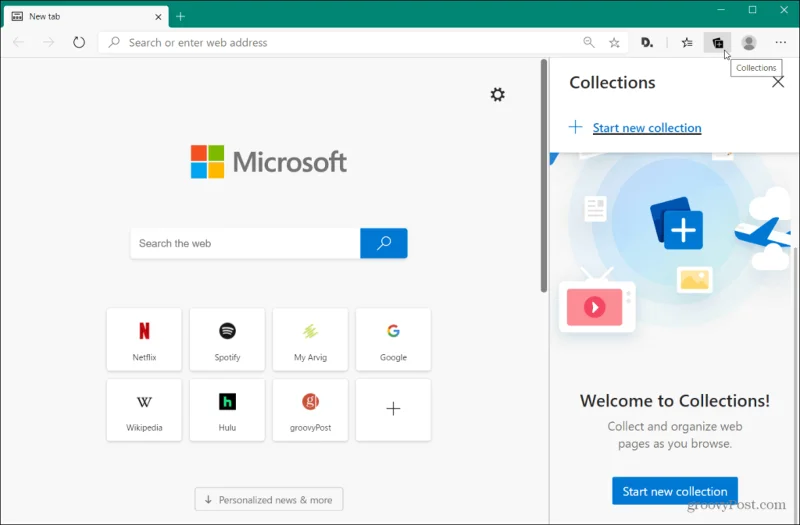Viewport: 800px width, 525px height.
Task: Click the blue Start new collection button
Action: coord(675,491)
